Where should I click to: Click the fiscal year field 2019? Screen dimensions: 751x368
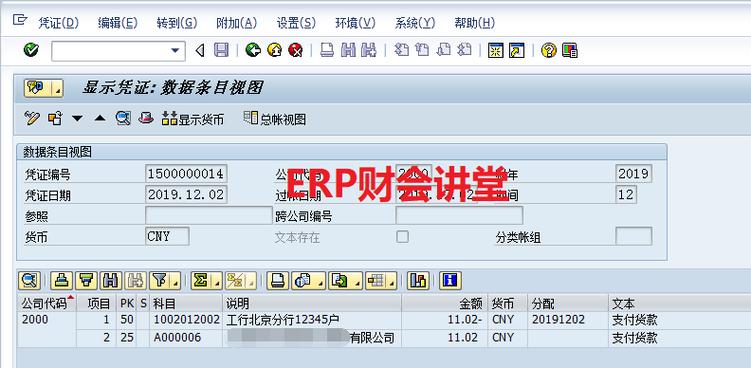pyautogui.click(x=634, y=173)
